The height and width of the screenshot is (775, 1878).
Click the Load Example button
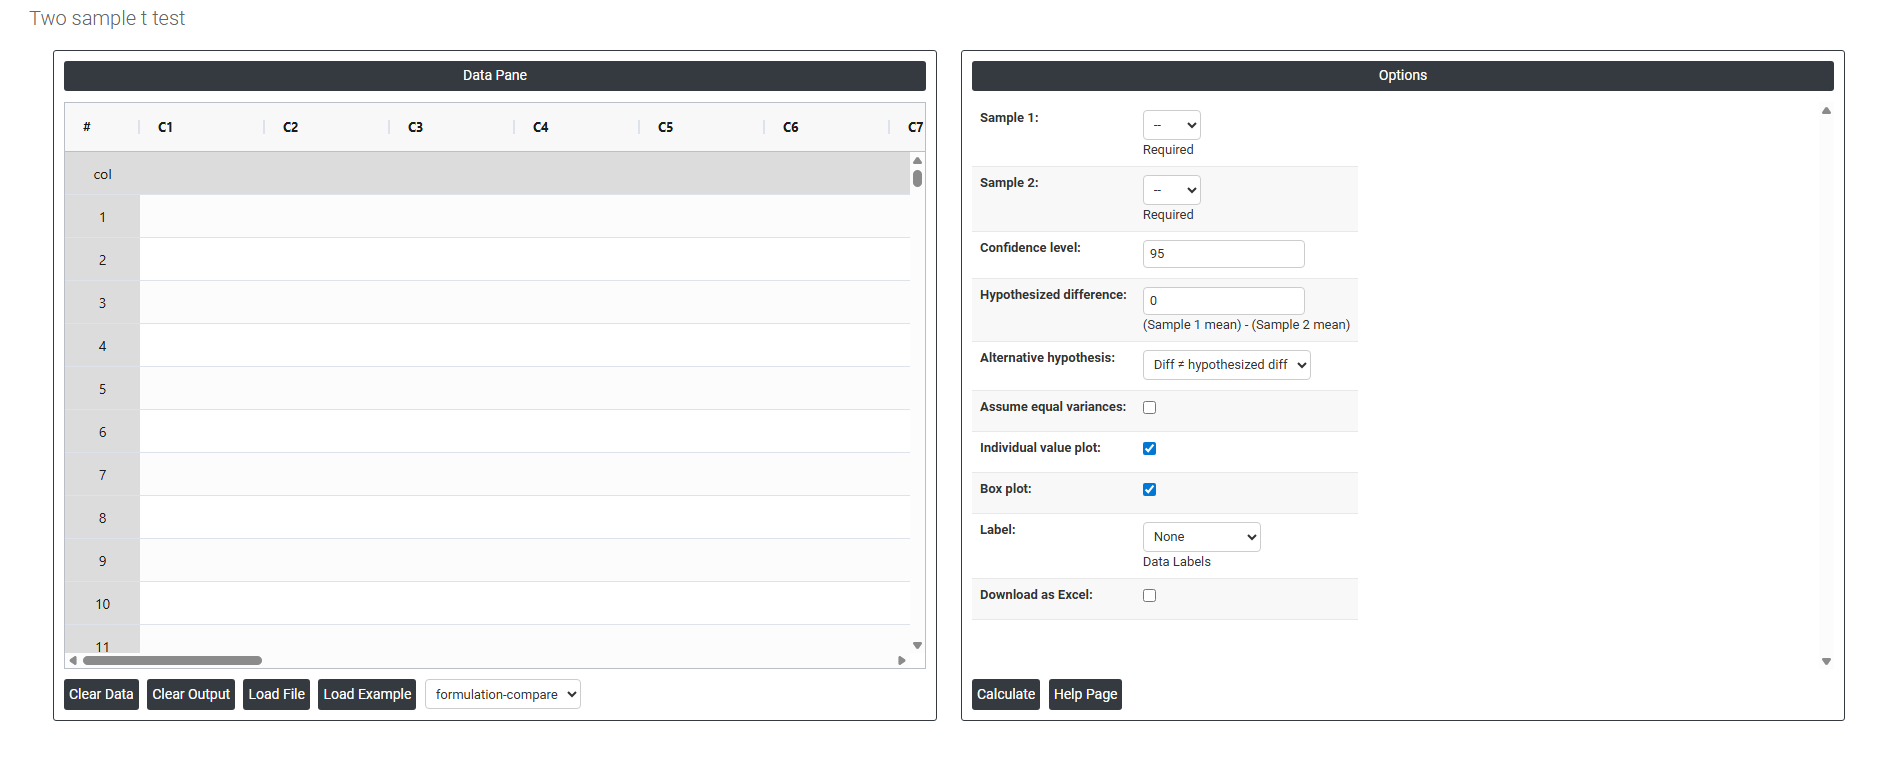click(367, 695)
